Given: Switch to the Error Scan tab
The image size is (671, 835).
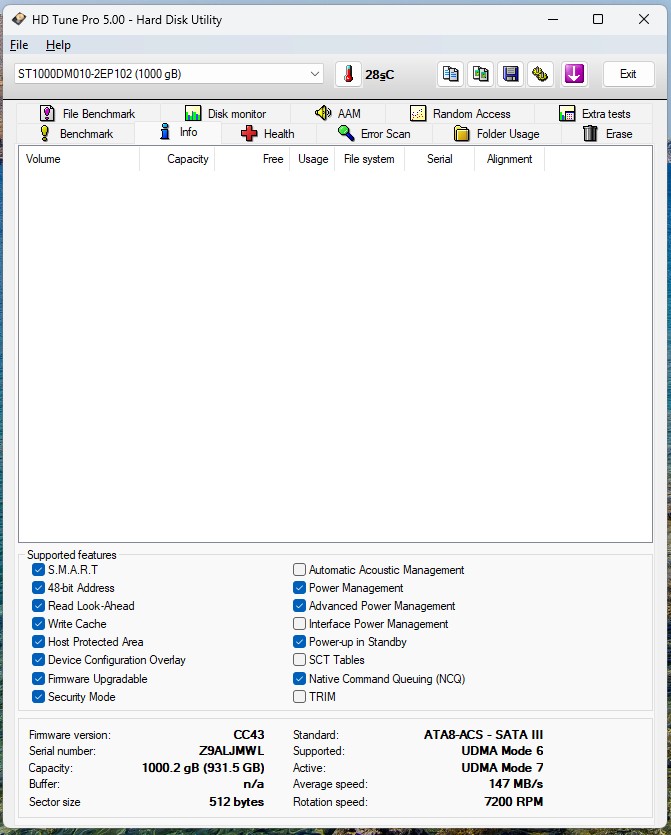Looking at the screenshot, I should pyautogui.click(x=373, y=134).
